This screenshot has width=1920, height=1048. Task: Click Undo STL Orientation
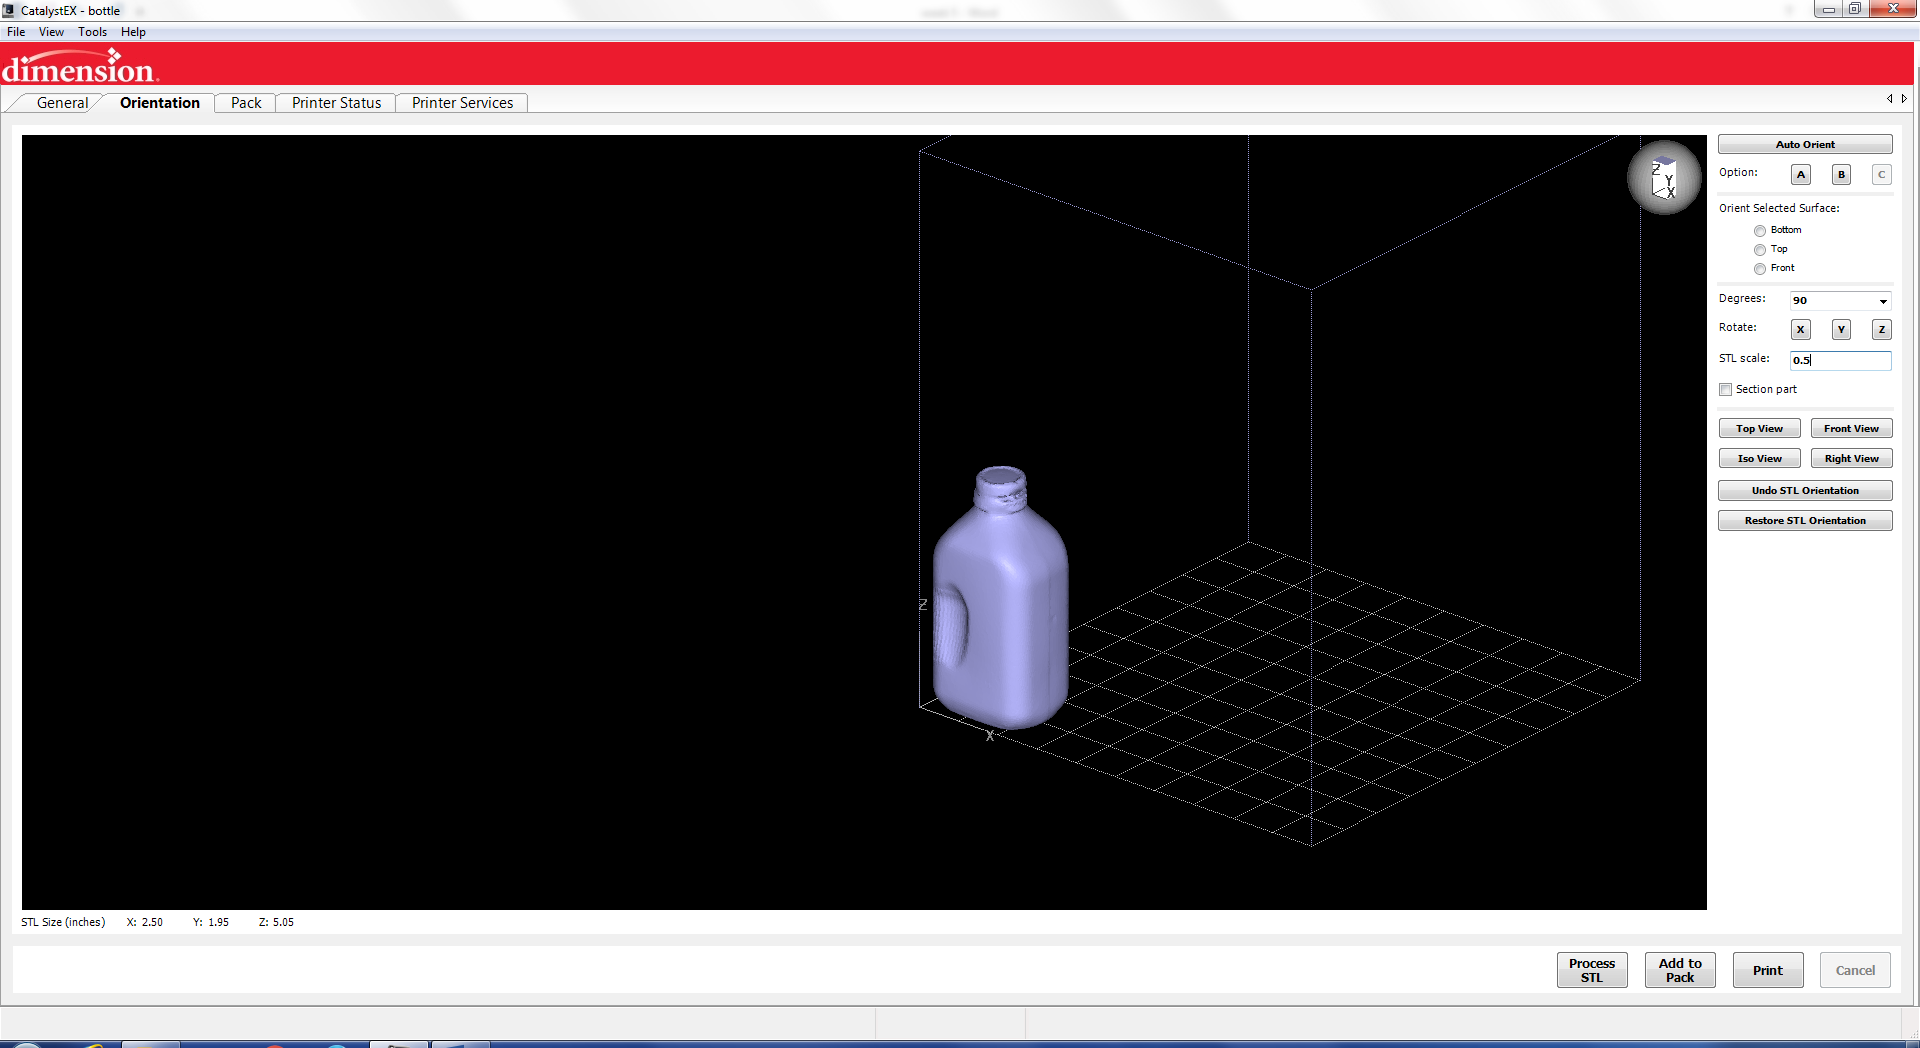pos(1805,491)
